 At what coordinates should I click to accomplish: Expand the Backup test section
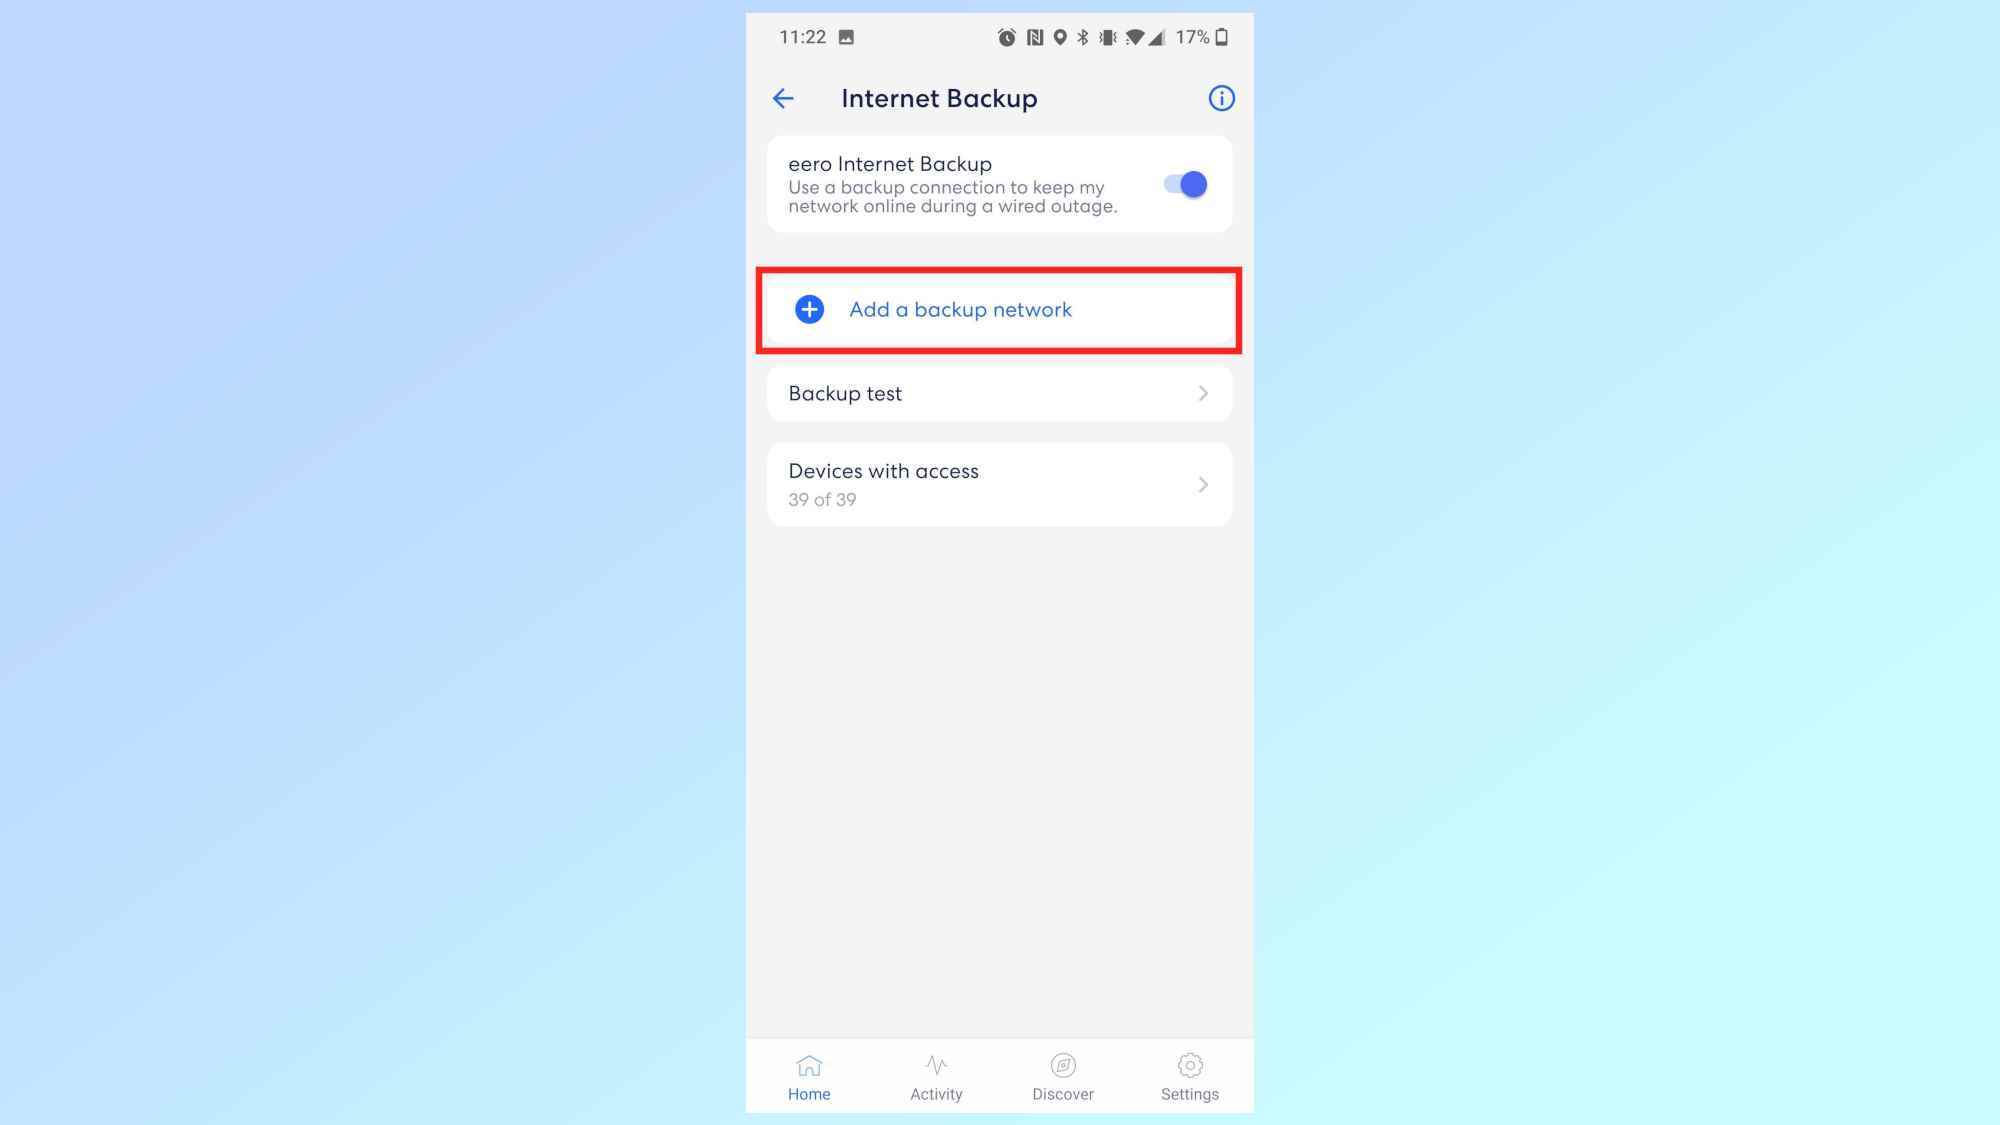click(999, 393)
